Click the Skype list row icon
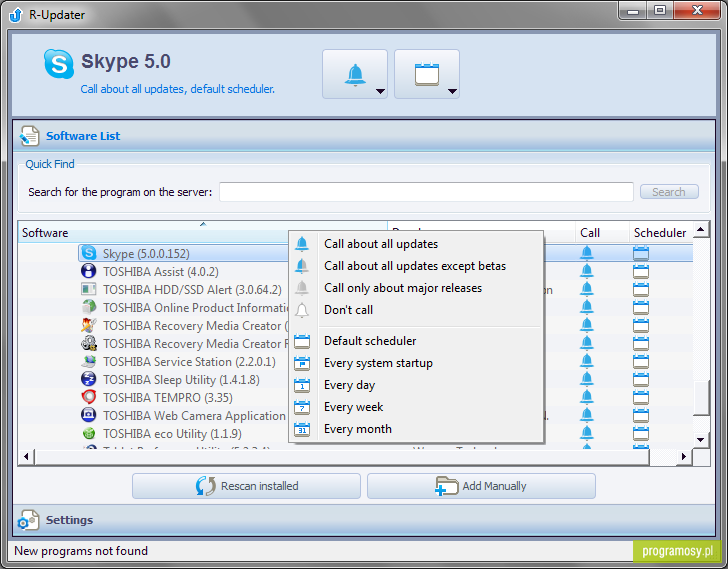 pos(88,253)
